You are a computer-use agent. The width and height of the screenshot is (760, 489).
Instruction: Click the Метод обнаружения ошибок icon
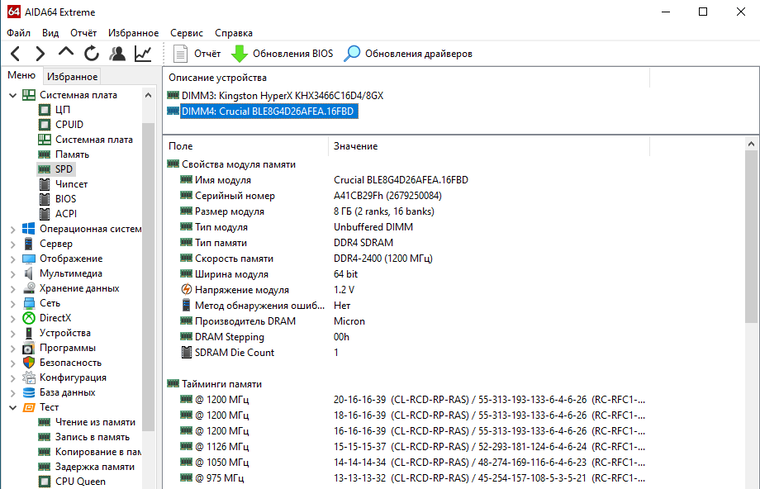pyautogui.click(x=186, y=305)
